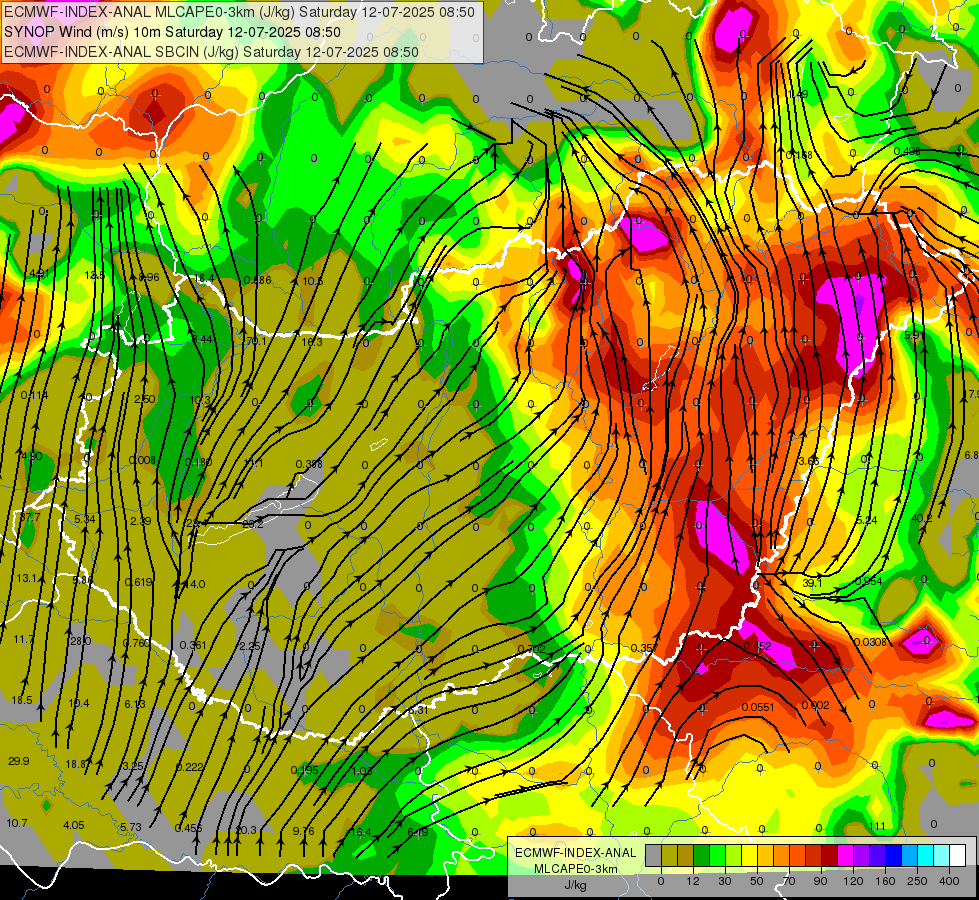
Task: Click the map value 4.05
Action: point(74,825)
